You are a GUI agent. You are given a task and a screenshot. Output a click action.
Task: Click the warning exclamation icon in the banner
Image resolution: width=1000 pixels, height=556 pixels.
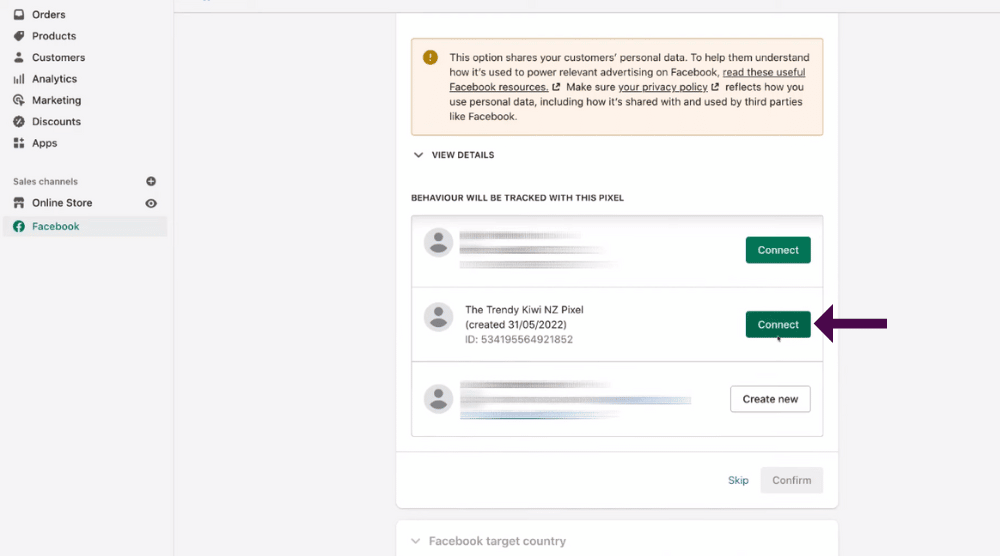(430, 57)
